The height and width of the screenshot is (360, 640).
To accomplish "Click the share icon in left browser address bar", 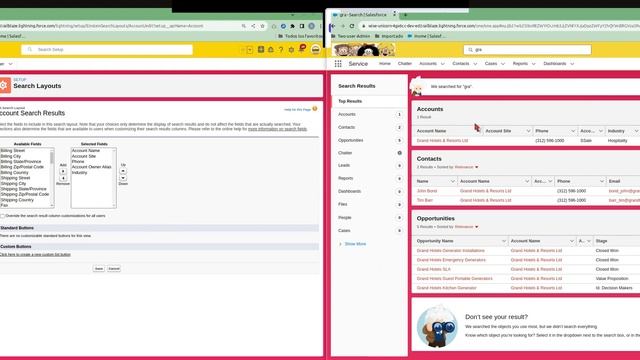I will click(253, 26).
